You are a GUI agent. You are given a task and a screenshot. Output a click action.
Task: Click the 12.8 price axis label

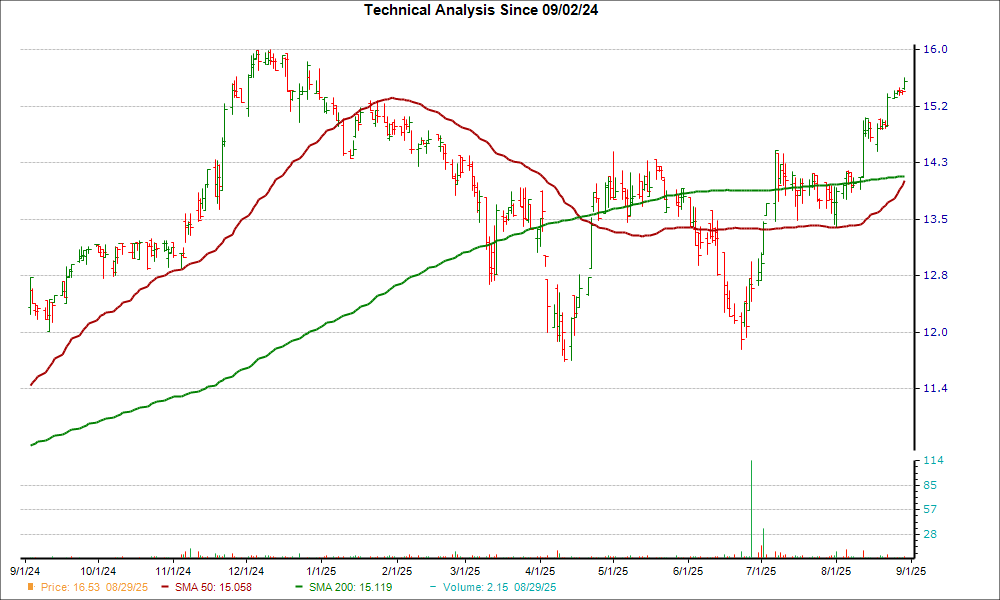(x=935, y=275)
